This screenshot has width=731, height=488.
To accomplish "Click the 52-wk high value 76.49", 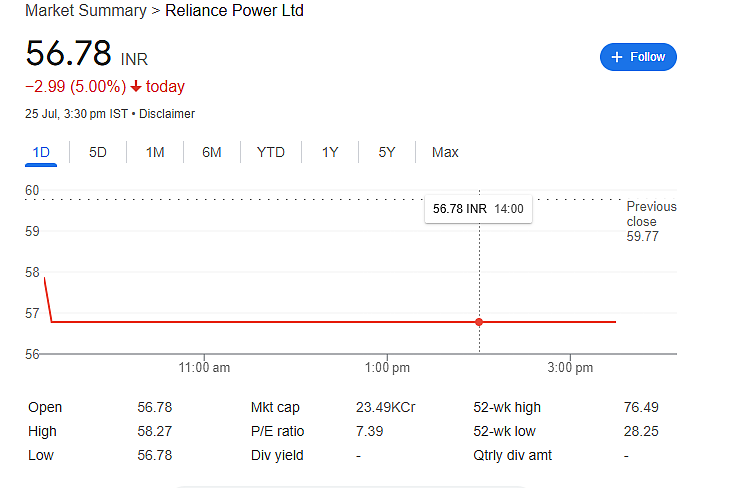I will click(641, 407).
